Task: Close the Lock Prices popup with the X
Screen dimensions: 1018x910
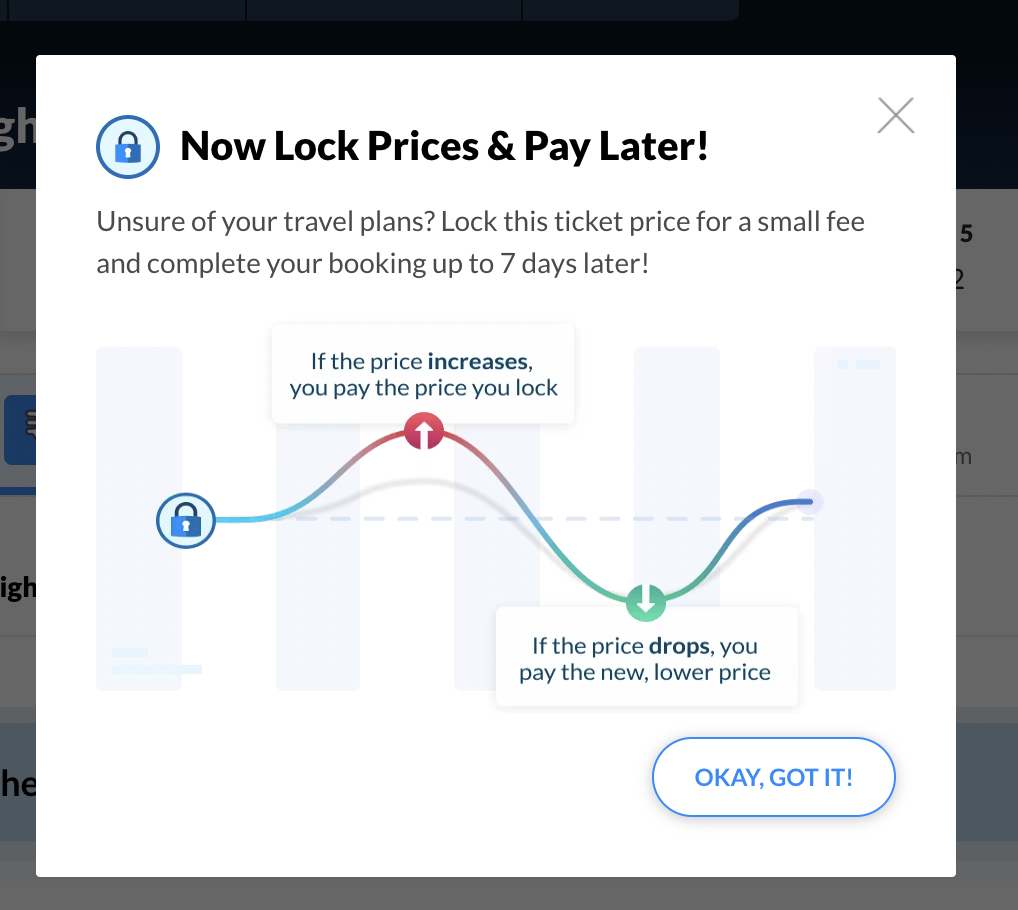Action: pos(895,116)
